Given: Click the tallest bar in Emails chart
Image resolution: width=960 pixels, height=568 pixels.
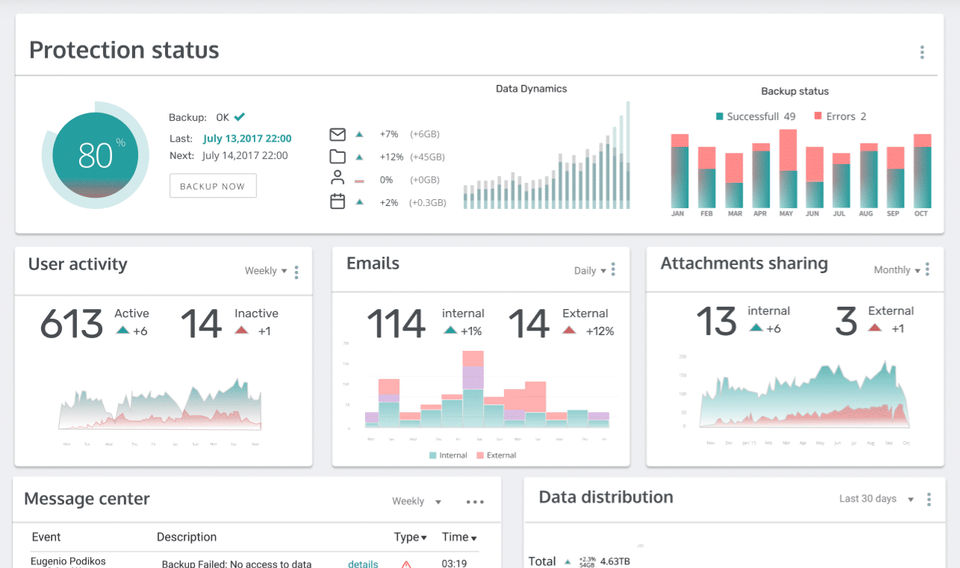Looking at the screenshot, I should pos(473,389).
